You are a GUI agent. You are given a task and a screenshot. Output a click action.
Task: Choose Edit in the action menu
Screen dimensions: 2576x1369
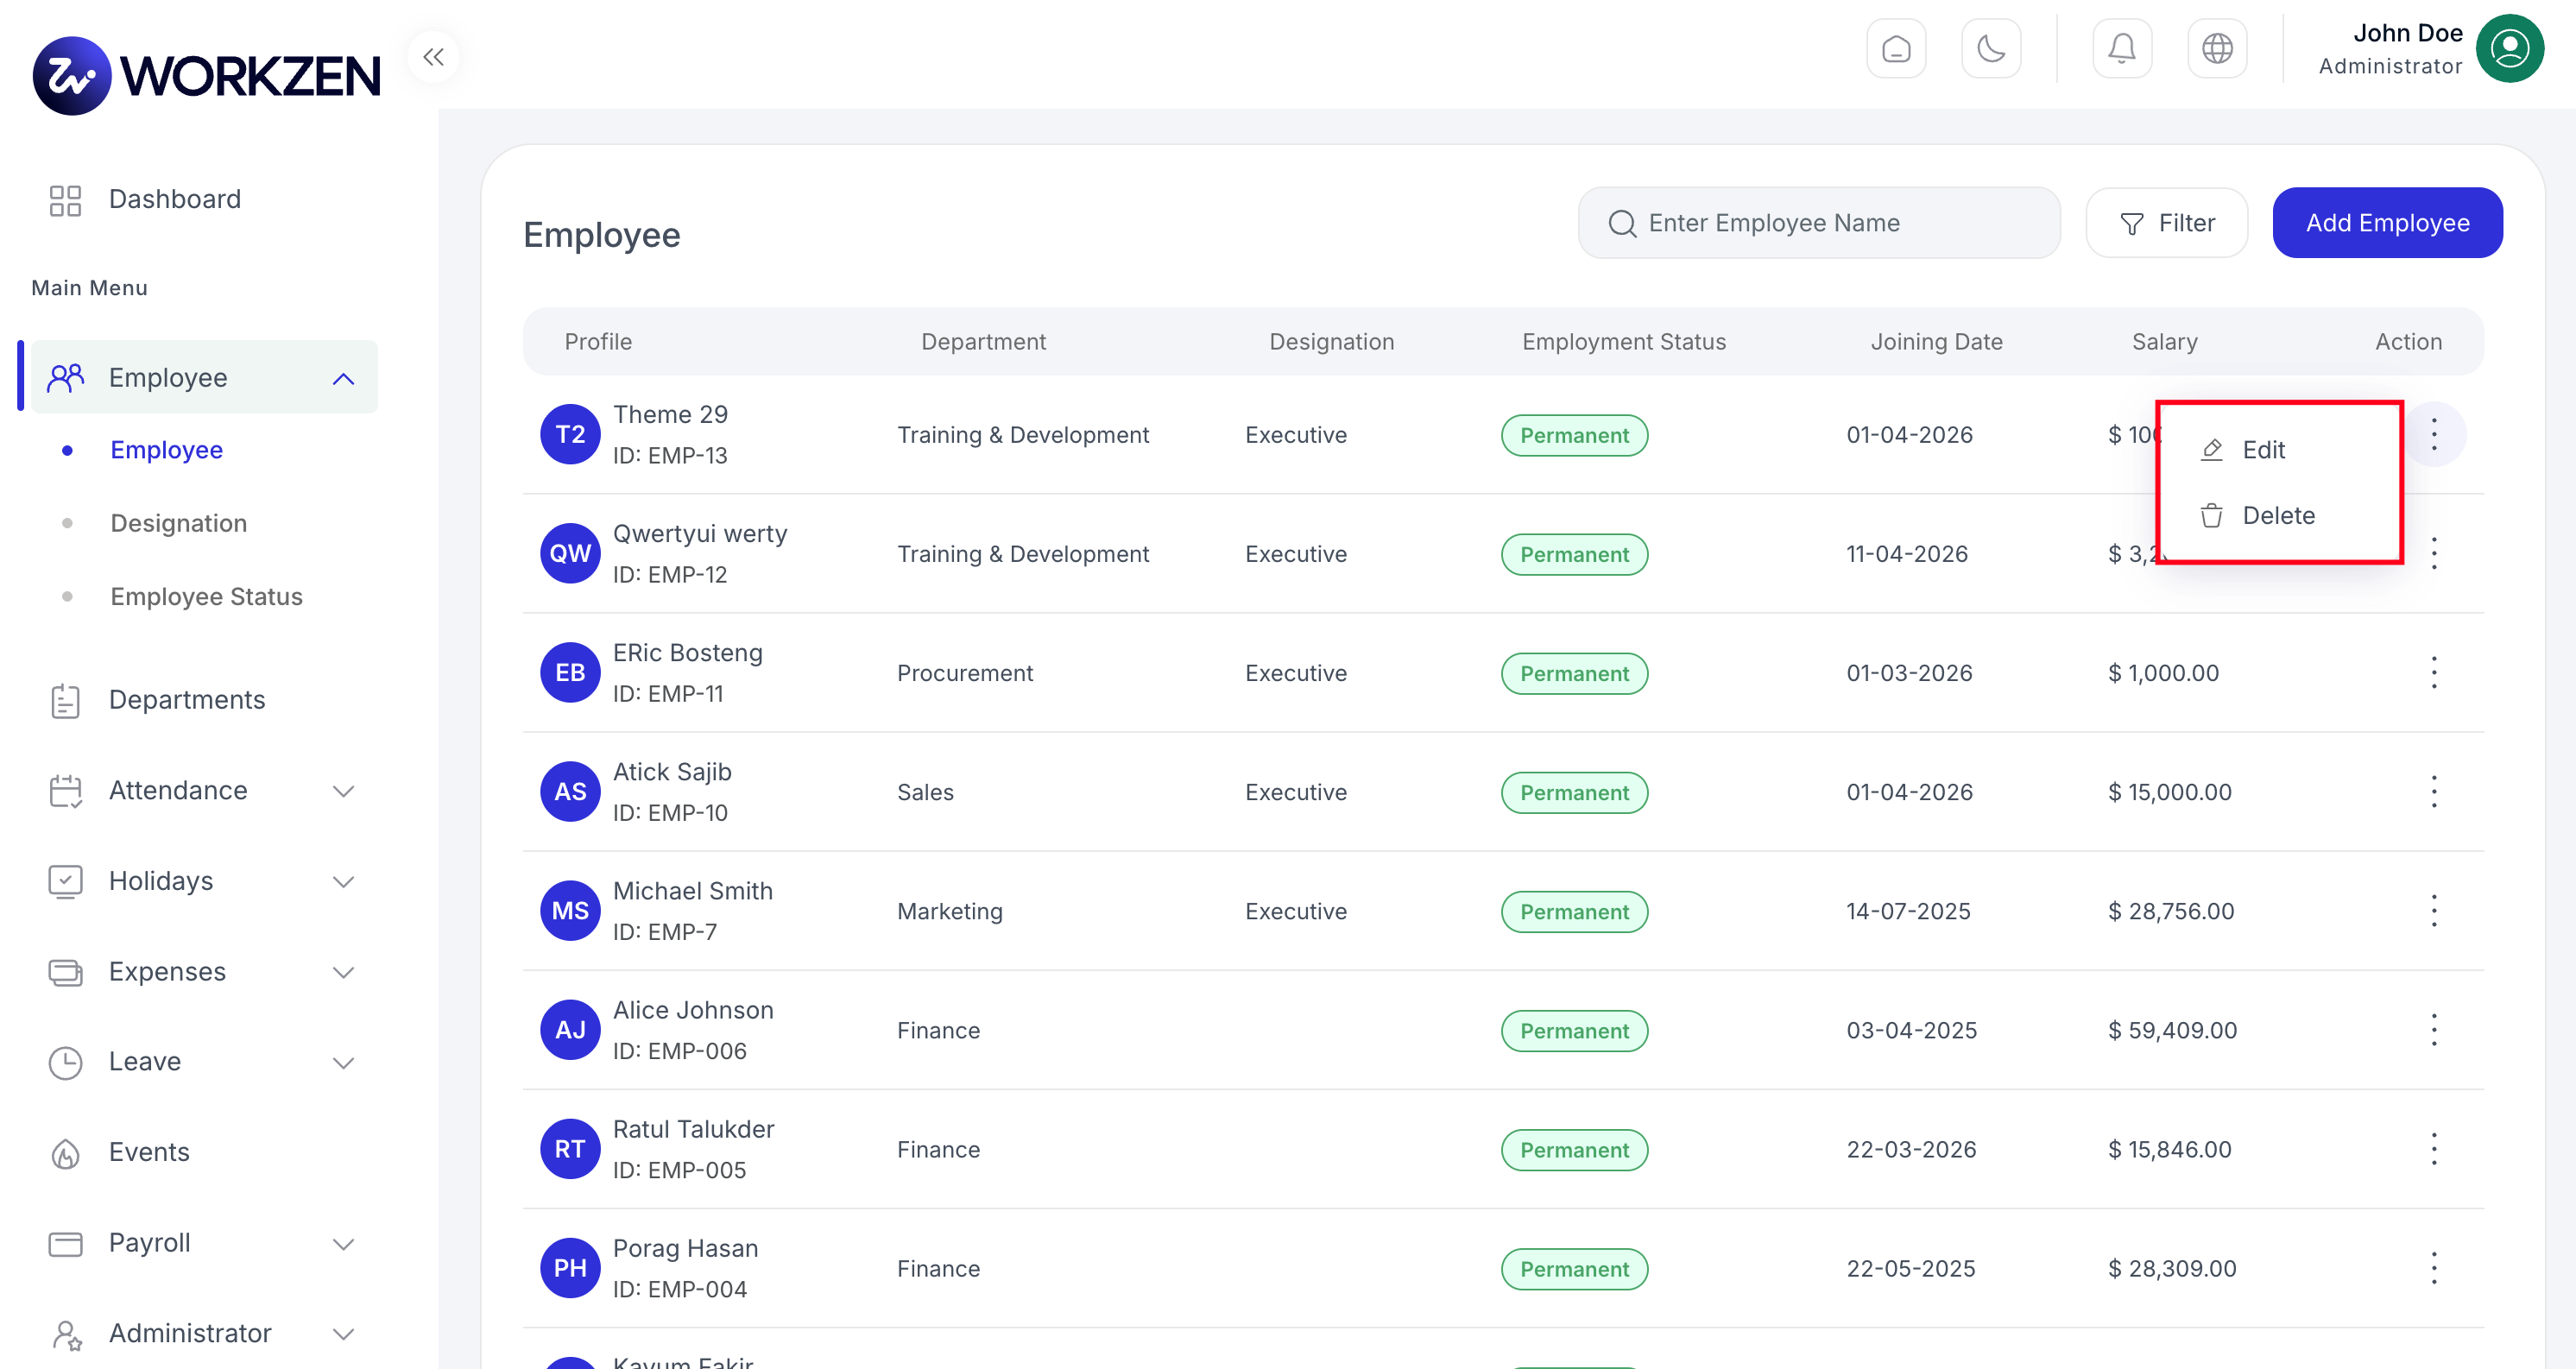[x=2243, y=450]
